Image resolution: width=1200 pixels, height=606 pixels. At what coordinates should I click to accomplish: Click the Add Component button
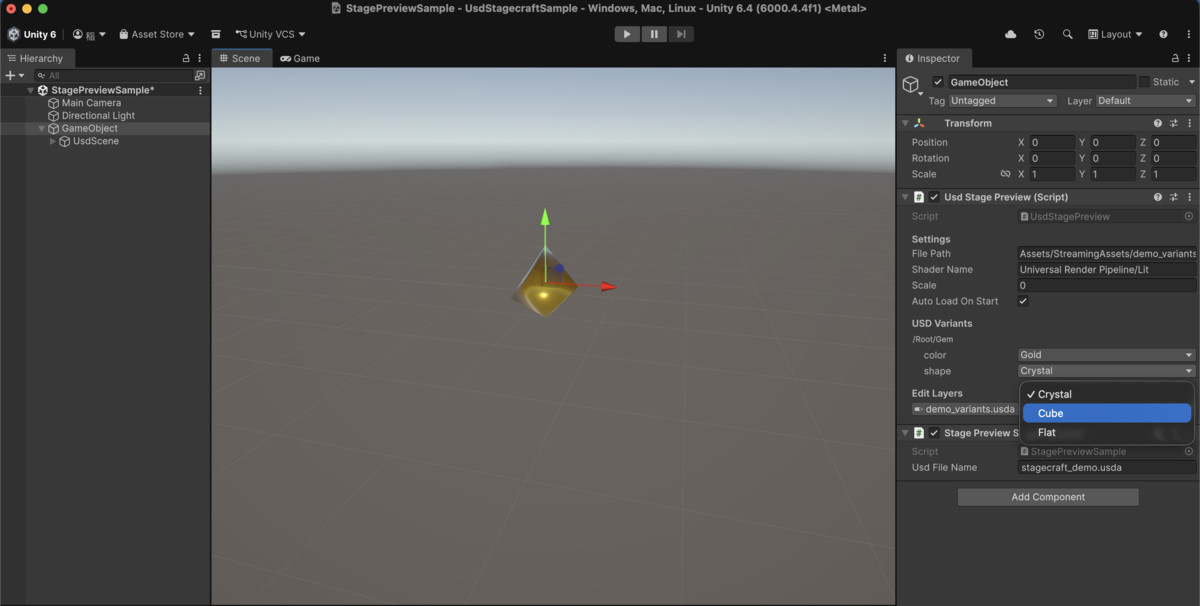tap(1048, 497)
